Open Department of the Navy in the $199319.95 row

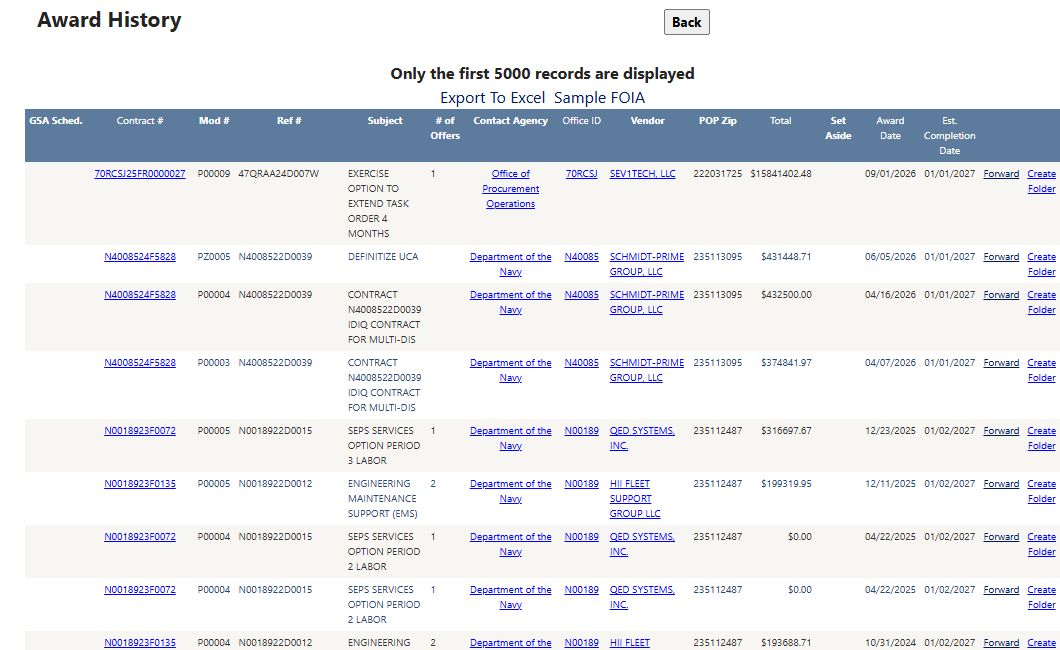510,491
